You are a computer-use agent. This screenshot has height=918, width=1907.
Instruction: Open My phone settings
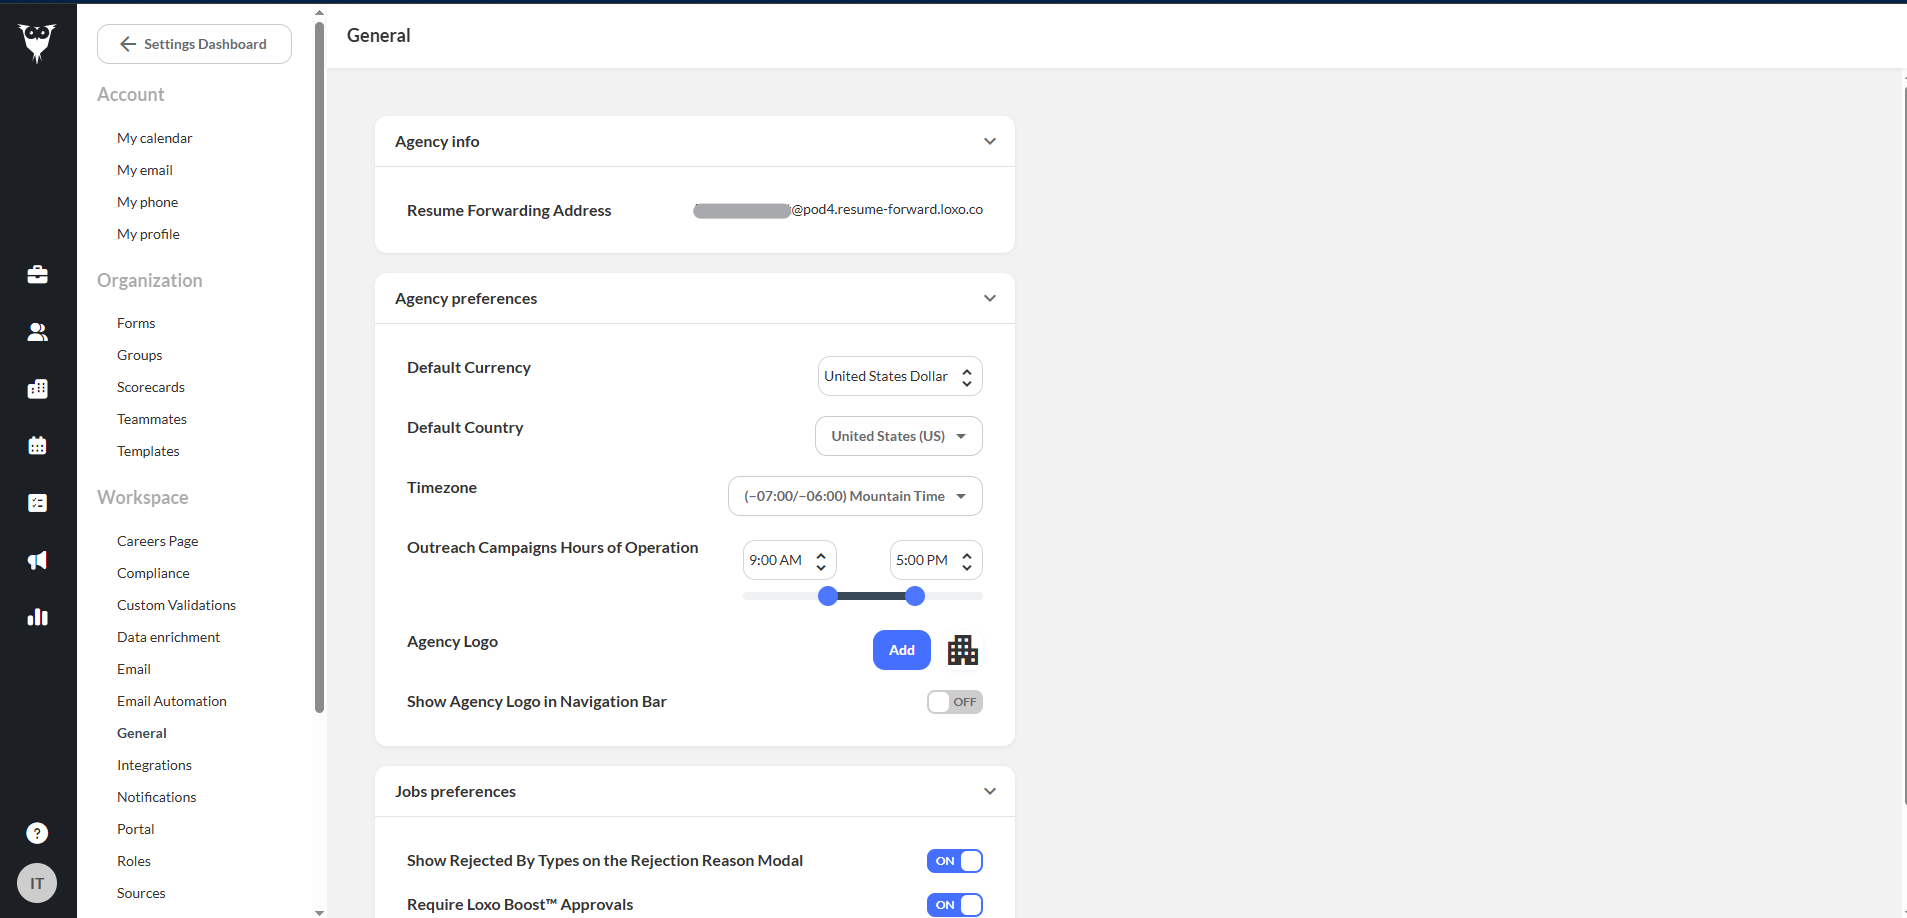tap(148, 202)
